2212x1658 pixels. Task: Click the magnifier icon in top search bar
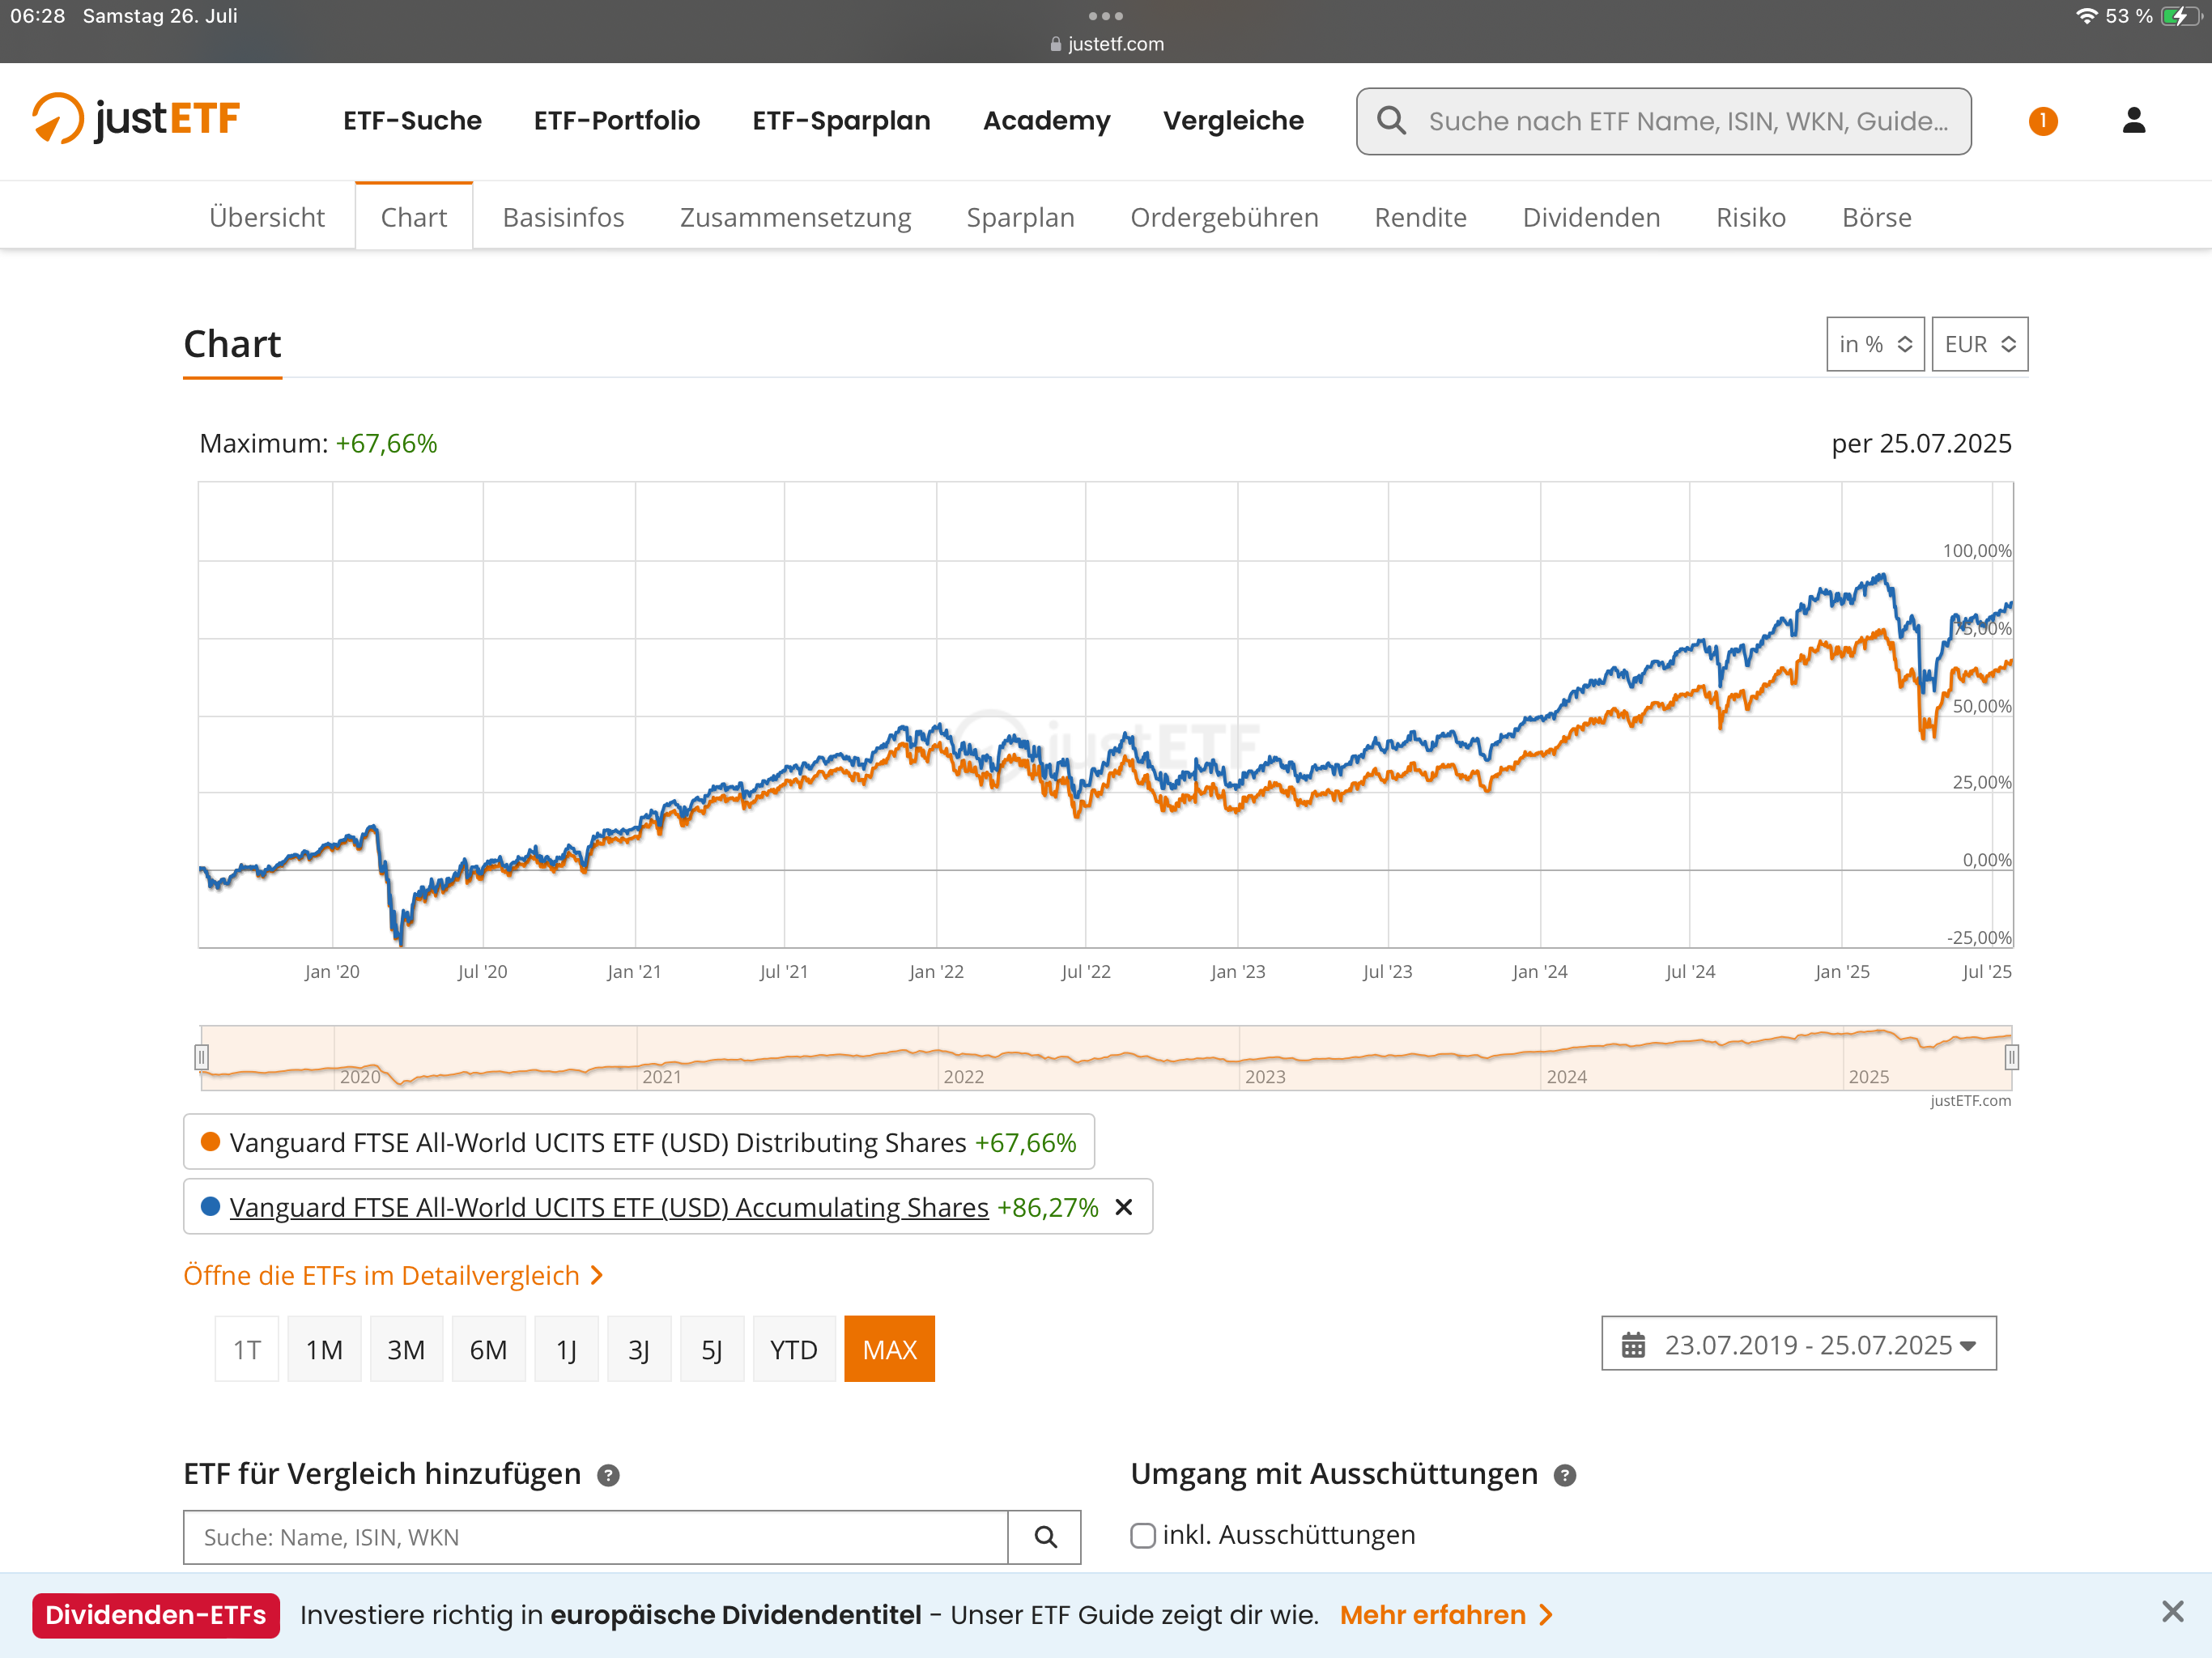1391,121
